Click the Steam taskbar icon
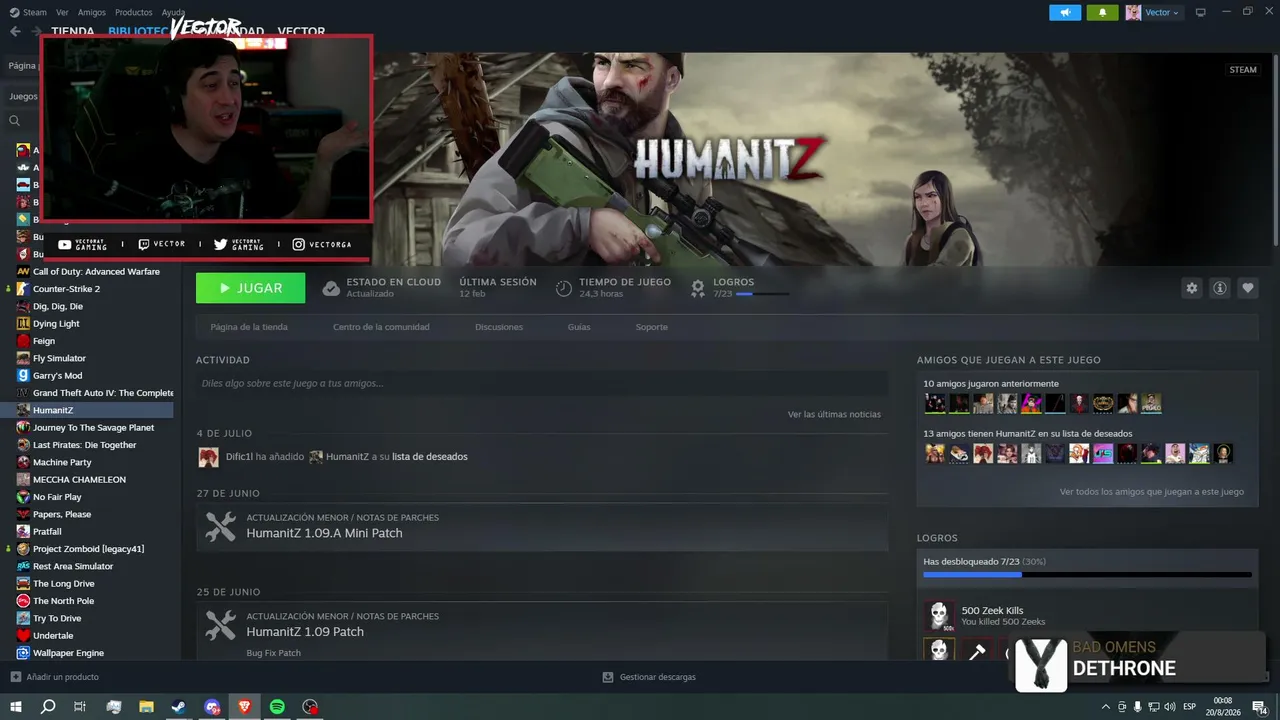 (x=179, y=707)
